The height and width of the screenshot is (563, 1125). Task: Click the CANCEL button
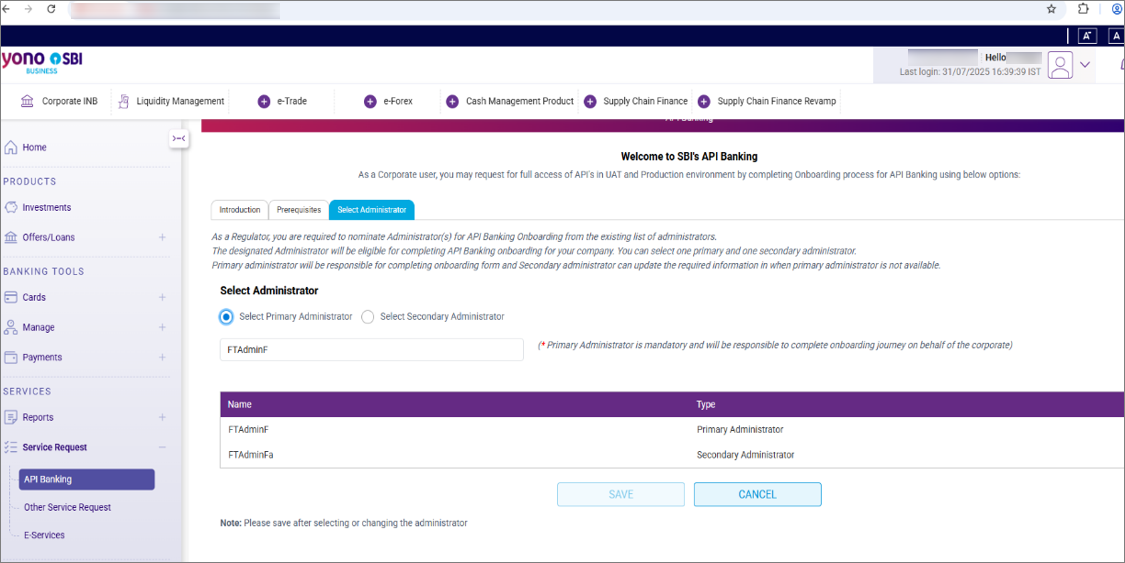[758, 494]
